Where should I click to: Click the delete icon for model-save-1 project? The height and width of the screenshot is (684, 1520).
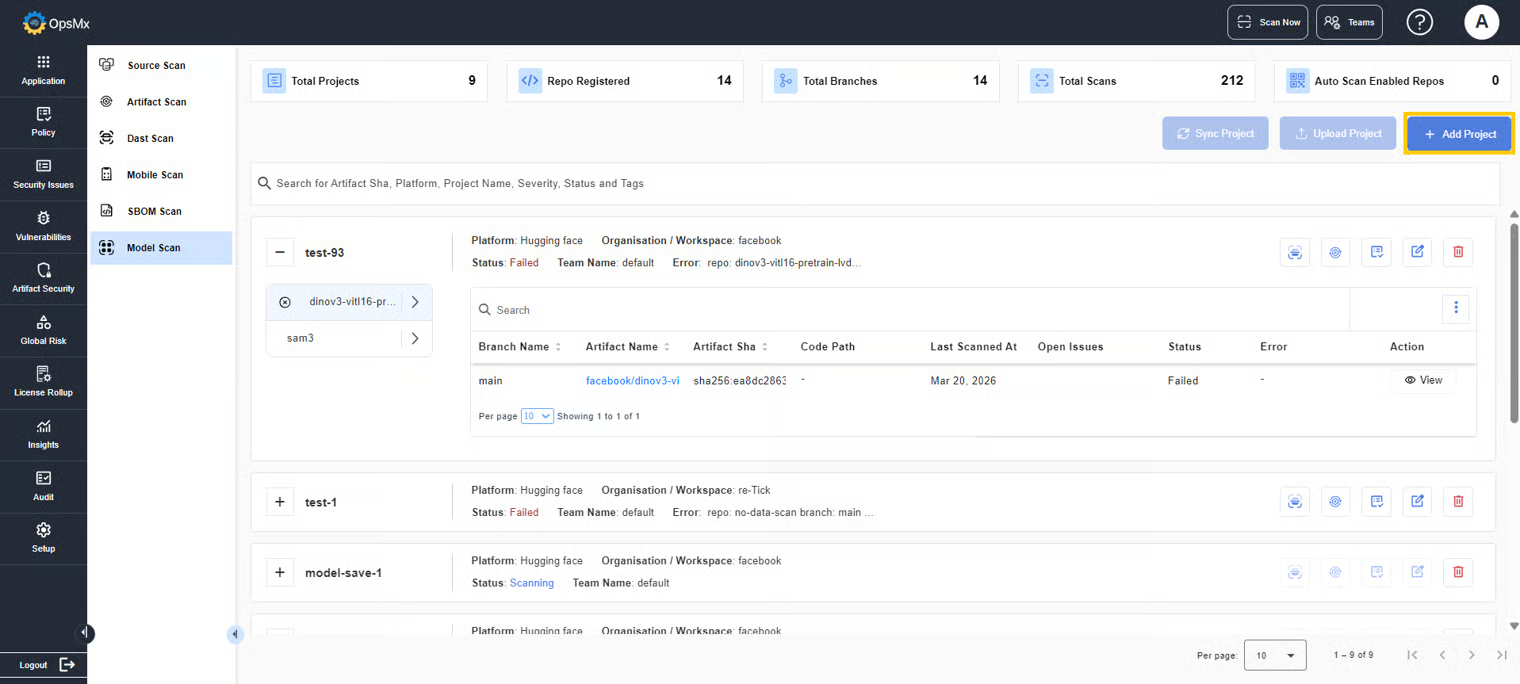tap(1458, 572)
